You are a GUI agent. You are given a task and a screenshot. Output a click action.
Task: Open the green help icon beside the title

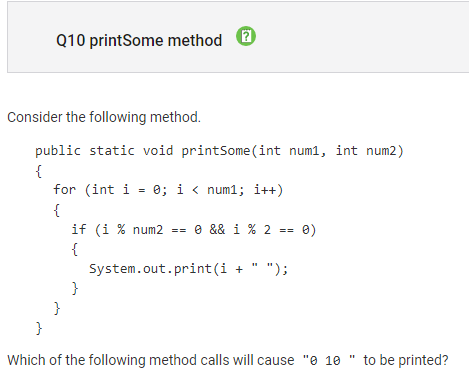pyautogui.click(x=246, y=36)
